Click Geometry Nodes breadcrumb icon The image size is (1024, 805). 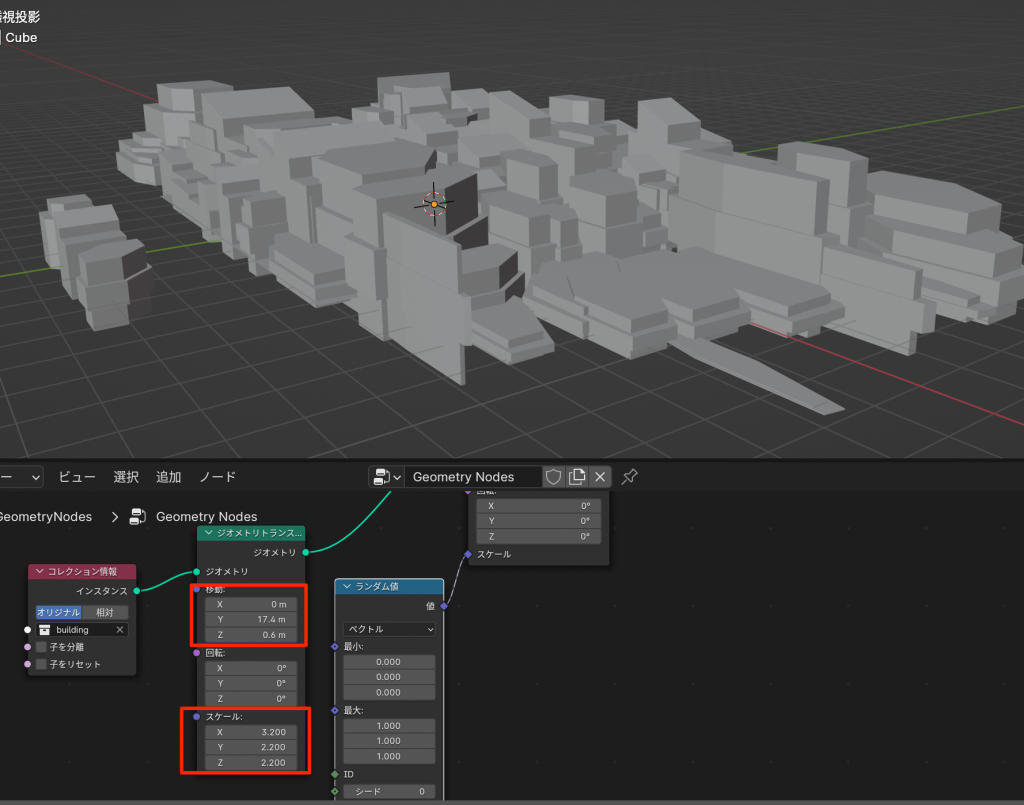click(x=139, y=517)
